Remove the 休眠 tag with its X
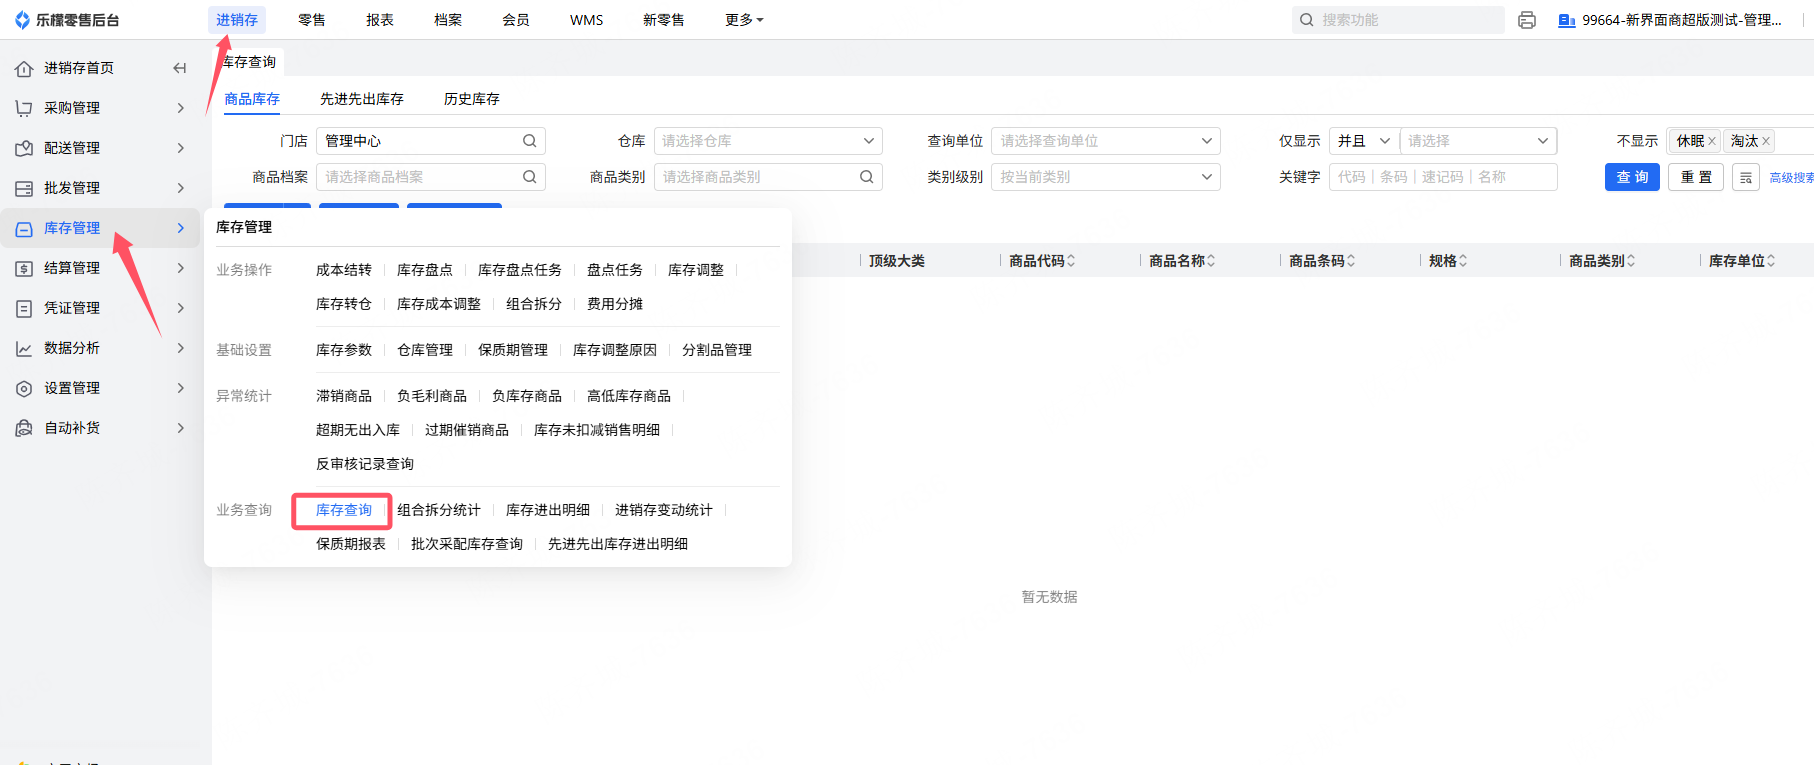 [1712, 141]
